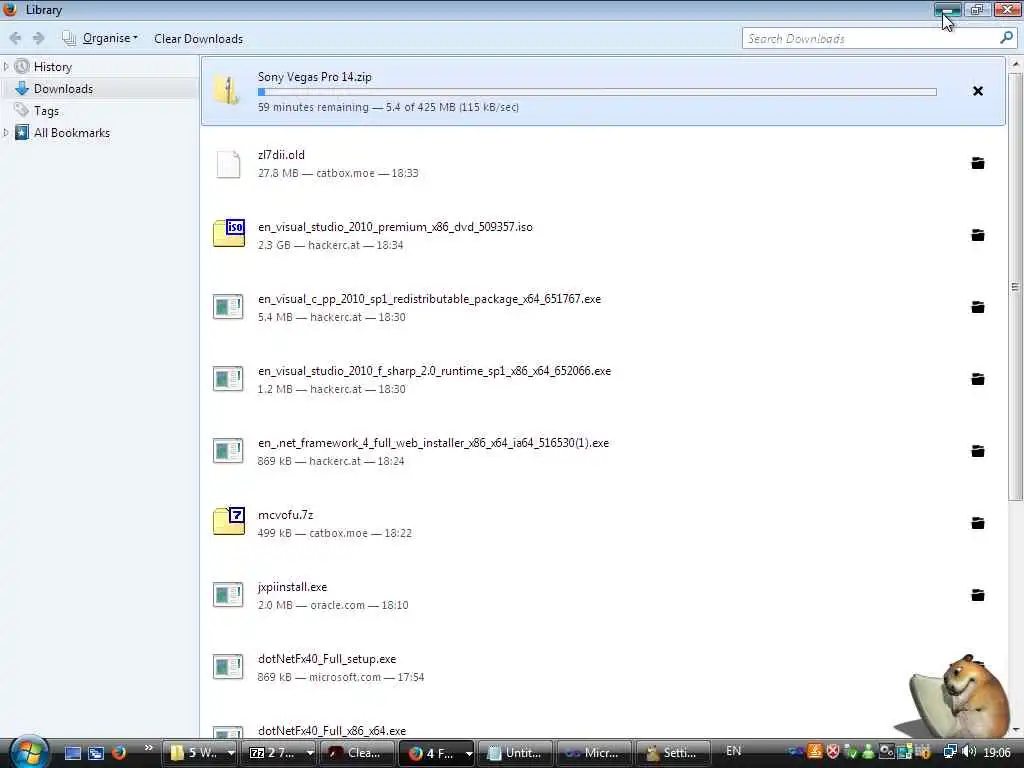Expand the History tree node

6,67
